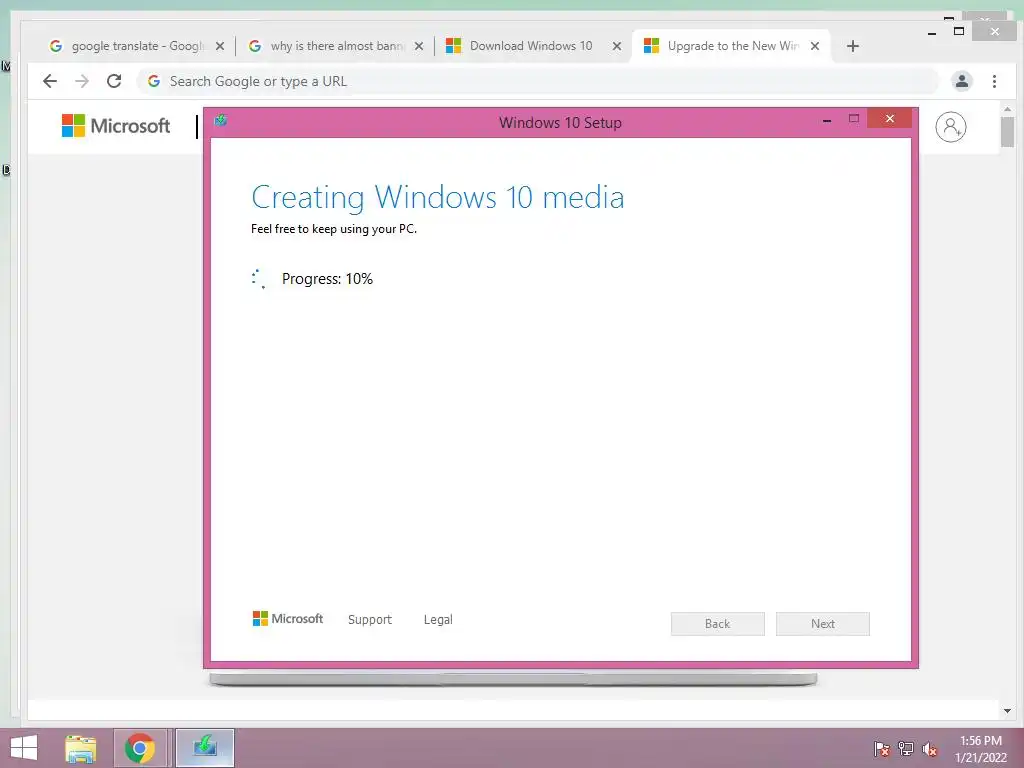This screenshot has height=768, width=1024.
Task: Click page scrollbar up arrow
Action: 1007,108
